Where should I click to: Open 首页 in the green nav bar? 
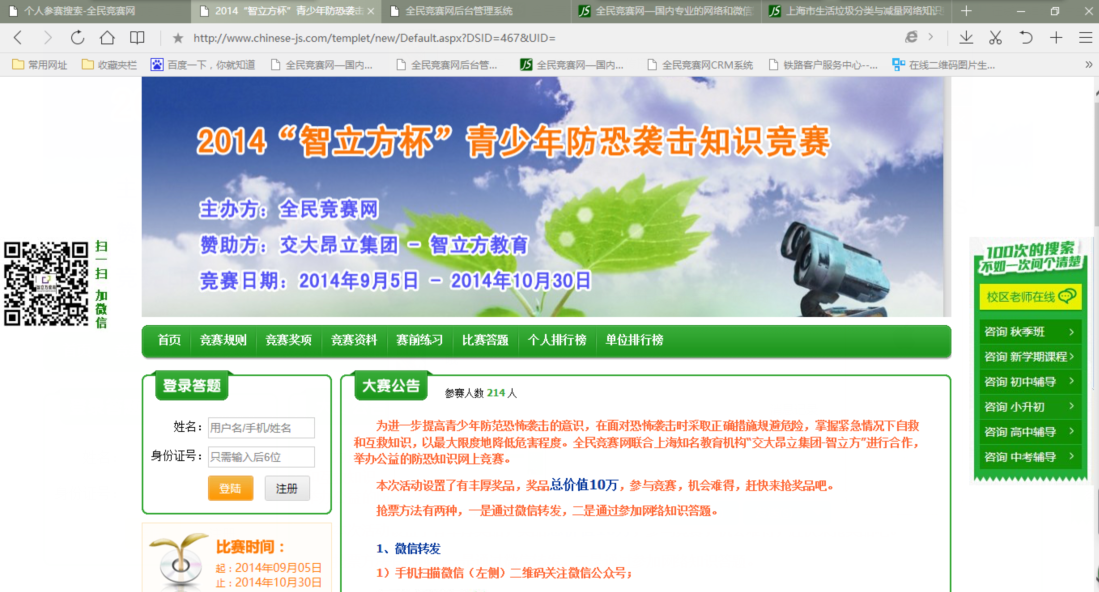pos(169,340)
